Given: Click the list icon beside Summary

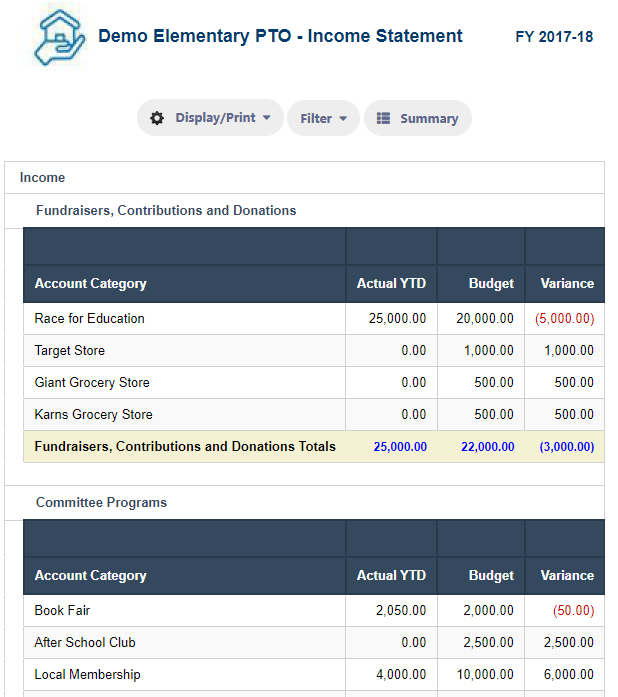Looking at the screenshot, I should 383,118.
